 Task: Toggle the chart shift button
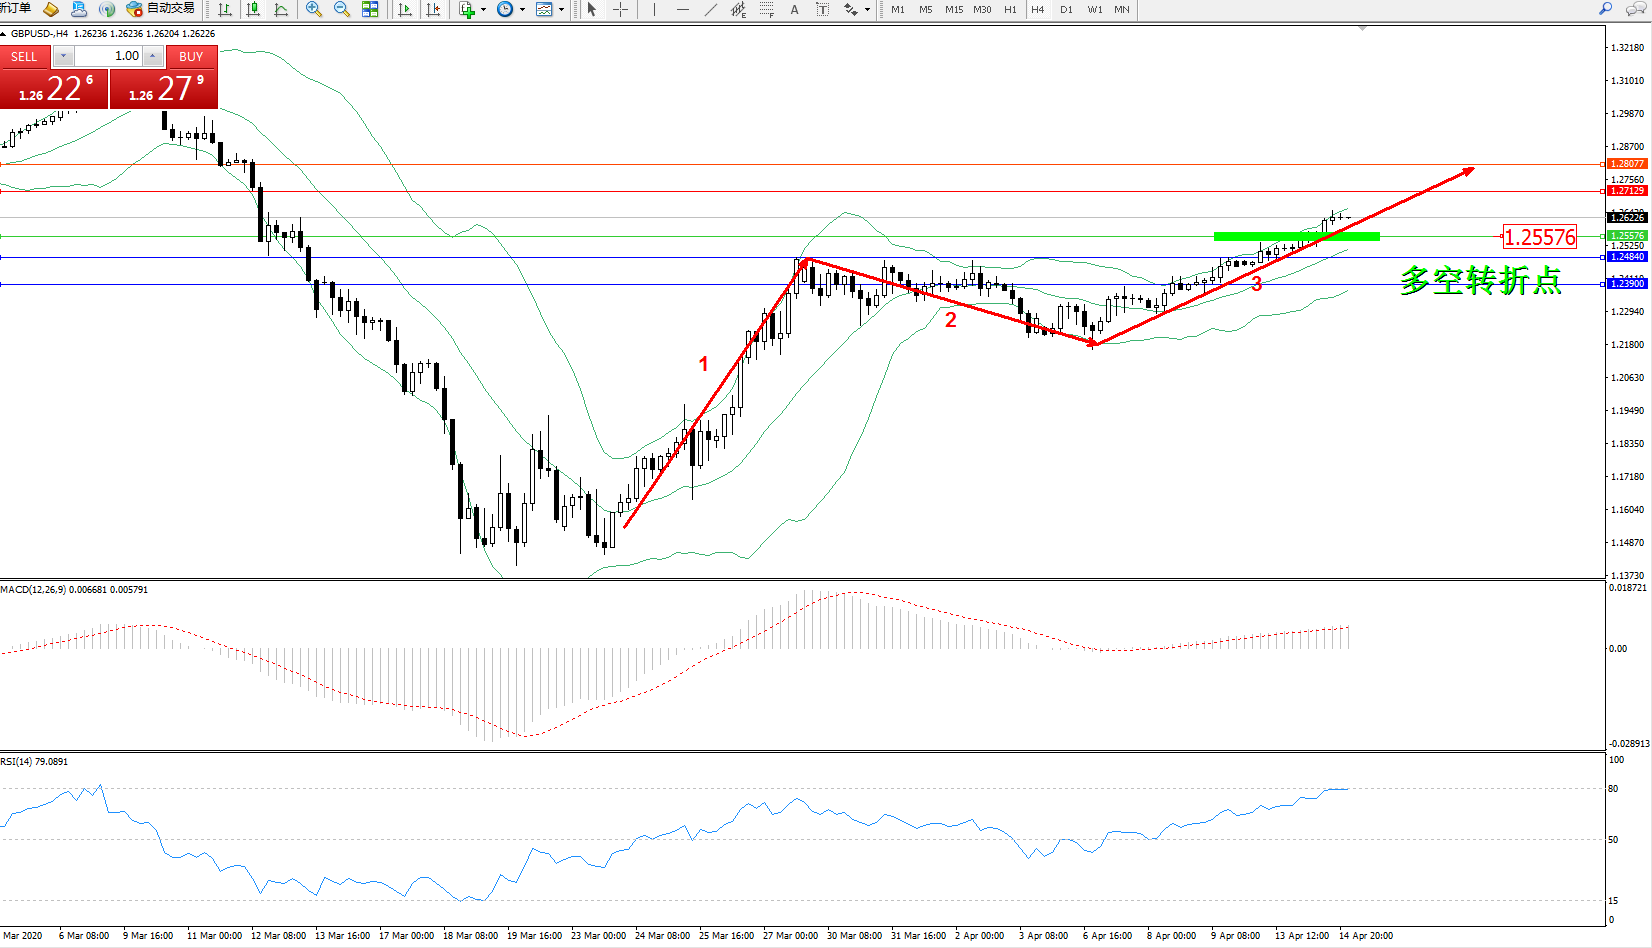coord(433,10)
